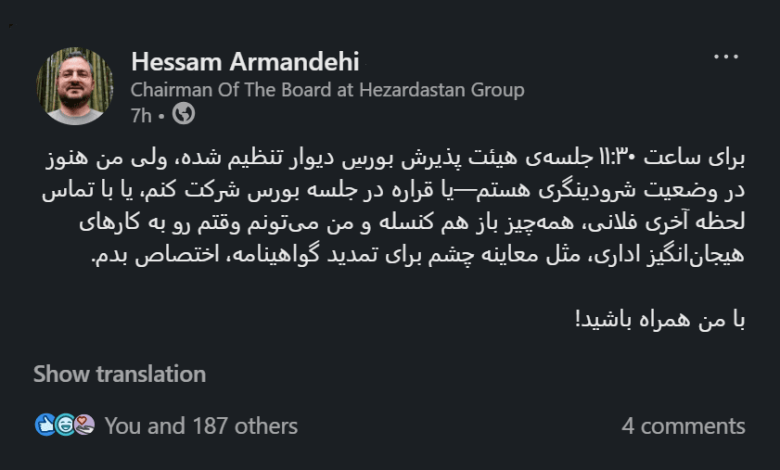780x470 pixels.
Task: Open Hessam Armandehi's profile photo
Action: click(74, 87)
